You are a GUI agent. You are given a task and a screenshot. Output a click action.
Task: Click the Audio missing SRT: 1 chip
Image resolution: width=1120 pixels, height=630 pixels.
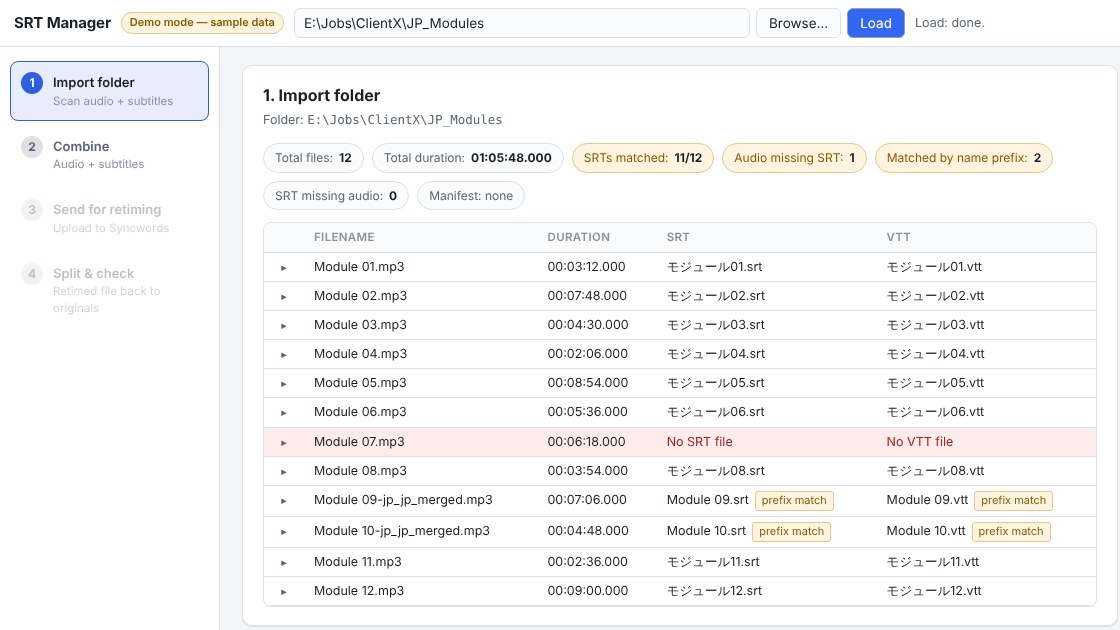[794, 158]
